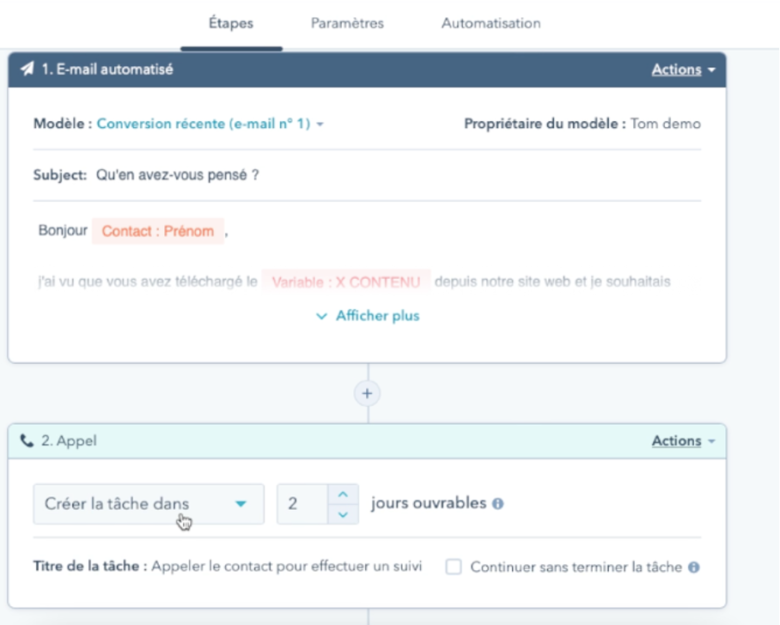This screenshot has height=625, width=780.
Task: Switch to the Paramètres tab
Action: 347,23
